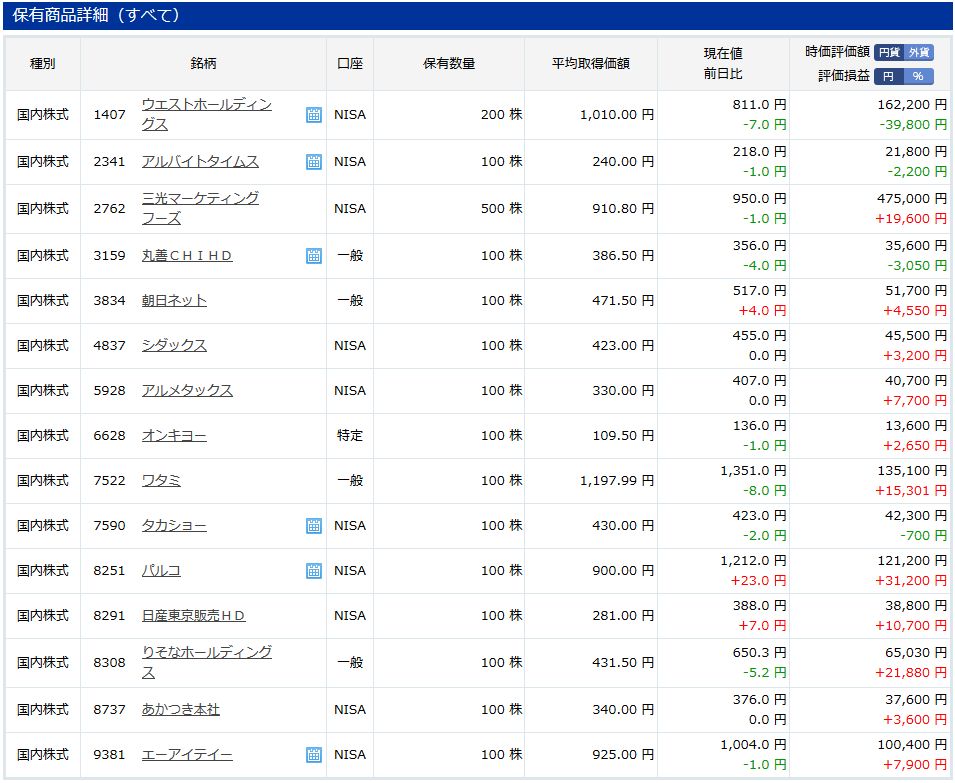Open calendar icon for アルバイトタイムス row
Screen dimensions: 955x783
pyautogui.click(x=314, y=161)
